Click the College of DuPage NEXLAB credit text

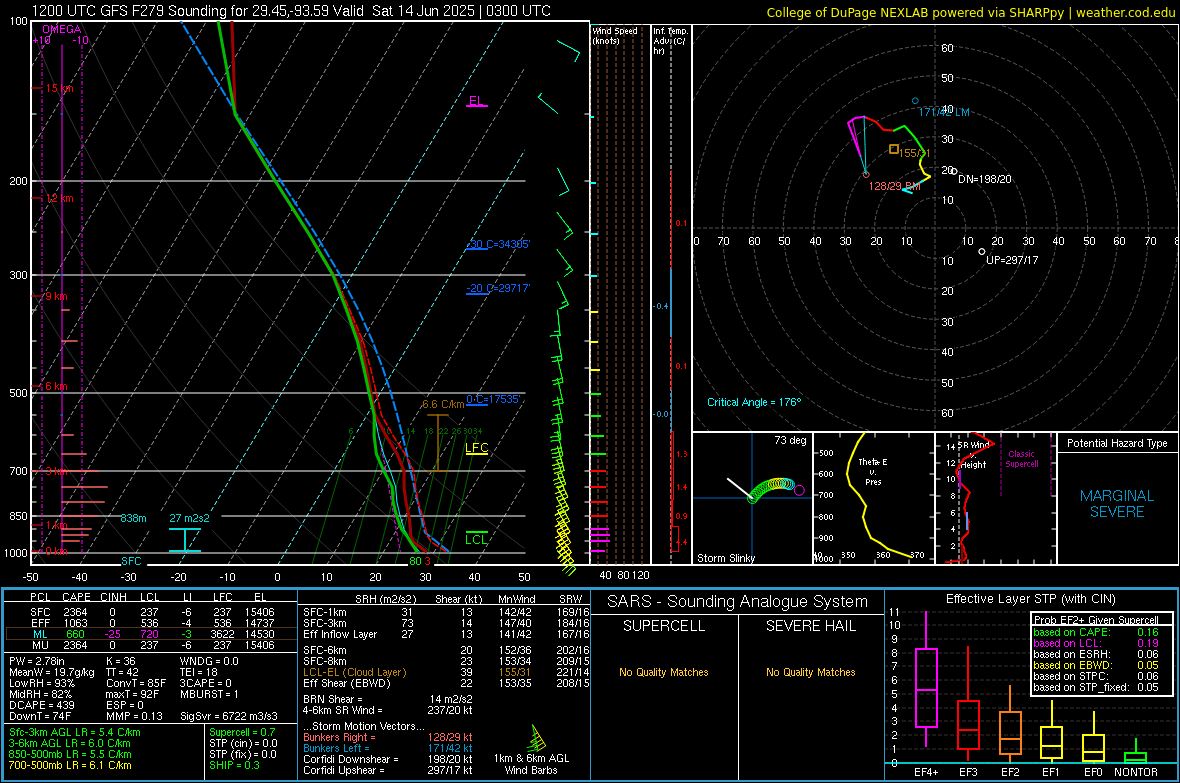(x=971, y=12)
